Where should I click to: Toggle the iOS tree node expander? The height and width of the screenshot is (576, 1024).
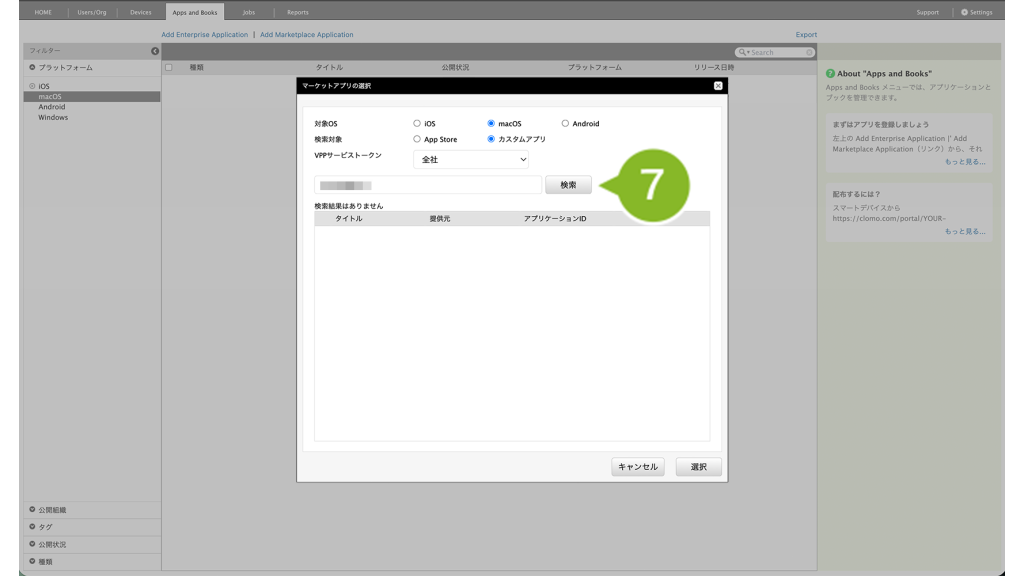click(x=32, y=86)
